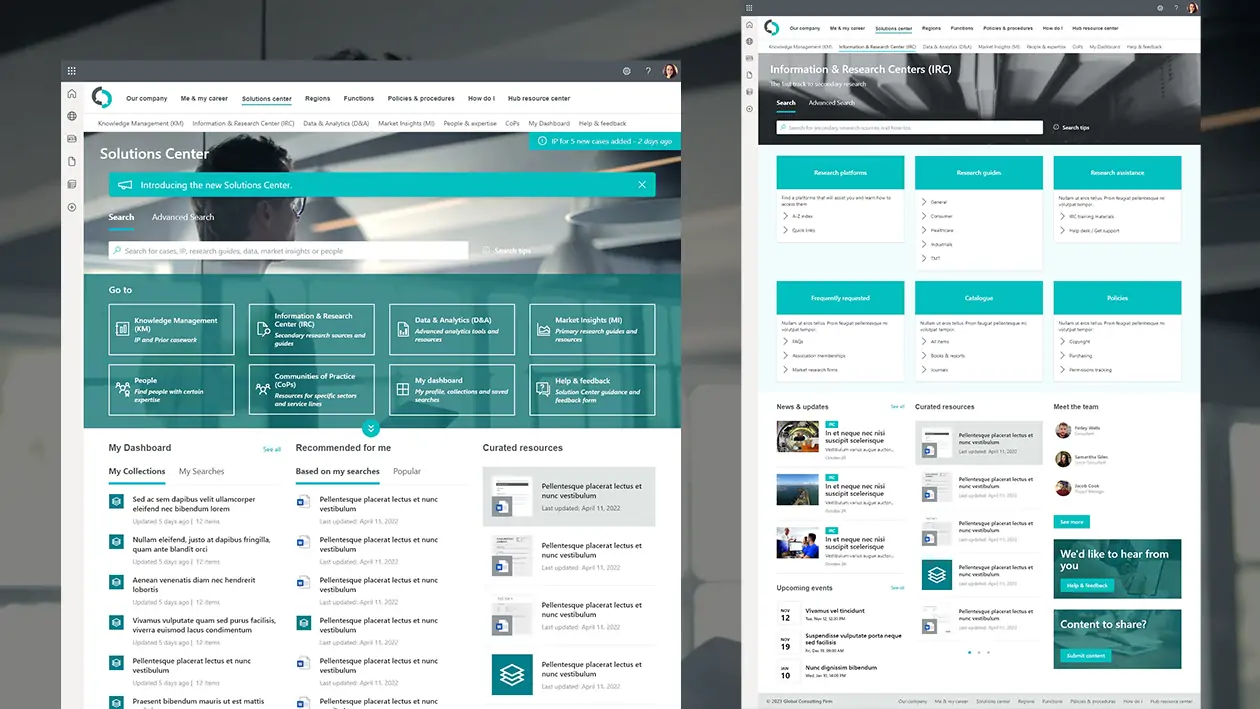Click info icon on IP new cases notification

[x=540, y=142]
